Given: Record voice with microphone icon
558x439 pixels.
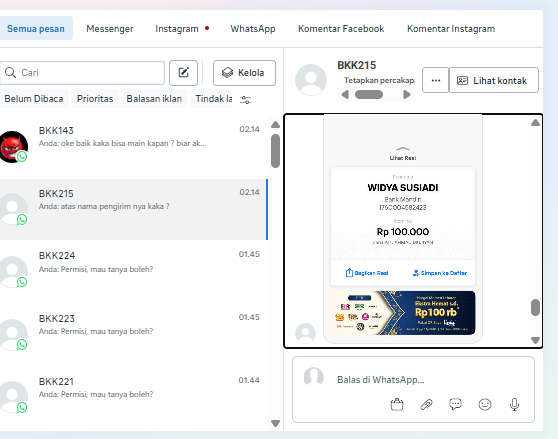Looking at the screenshot, I should (x=514, y=404).
